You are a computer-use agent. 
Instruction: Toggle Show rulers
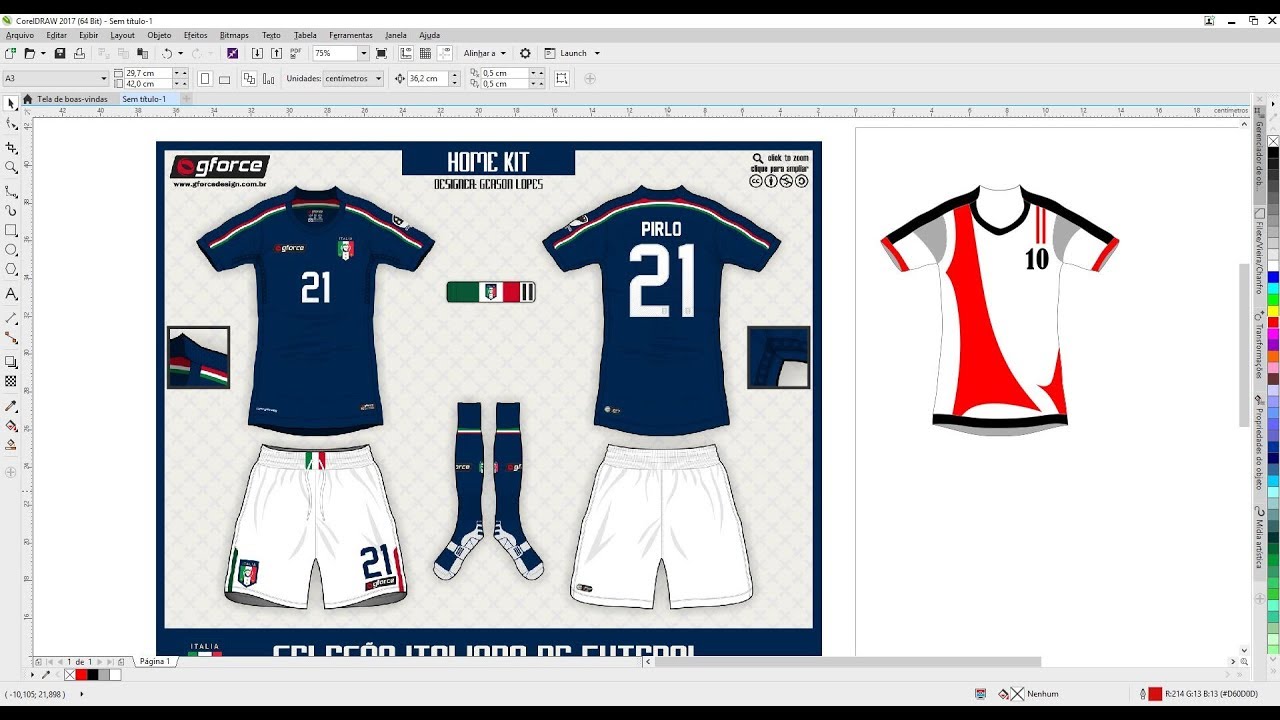pyautogui.click(x=406, y=53)
